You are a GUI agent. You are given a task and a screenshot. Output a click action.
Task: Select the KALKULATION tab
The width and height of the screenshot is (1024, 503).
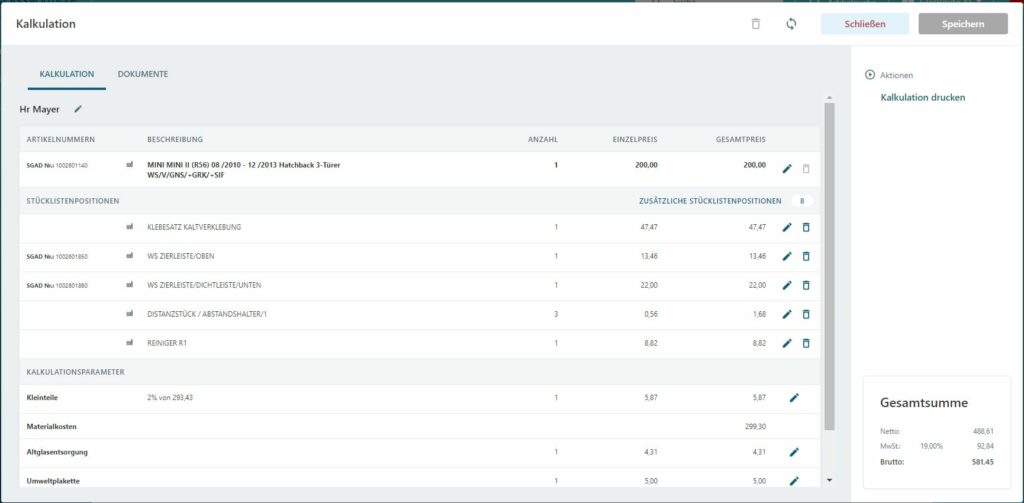(67, 75)
